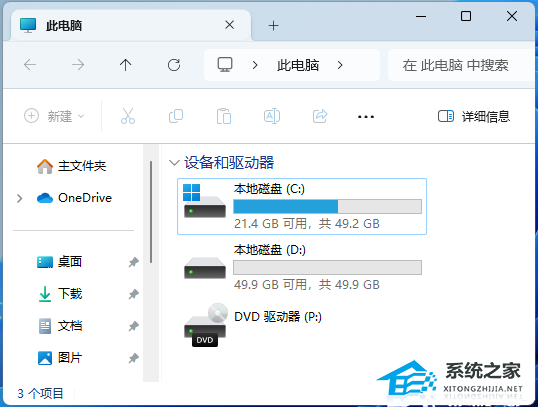The image size is (538, 407).
Task: Go up one directory level
Action: pyautogui.click(x=126, y=65)
